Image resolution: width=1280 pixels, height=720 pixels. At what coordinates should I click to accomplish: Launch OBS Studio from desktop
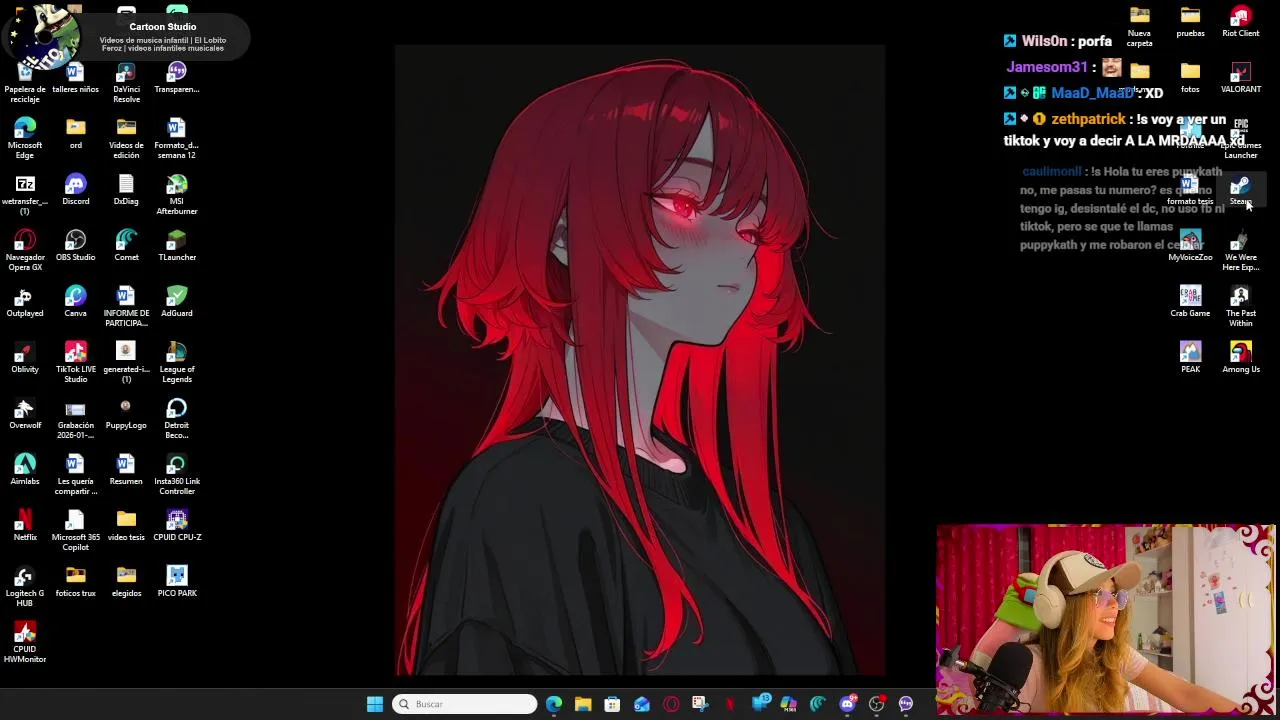(x=75, y=245)
